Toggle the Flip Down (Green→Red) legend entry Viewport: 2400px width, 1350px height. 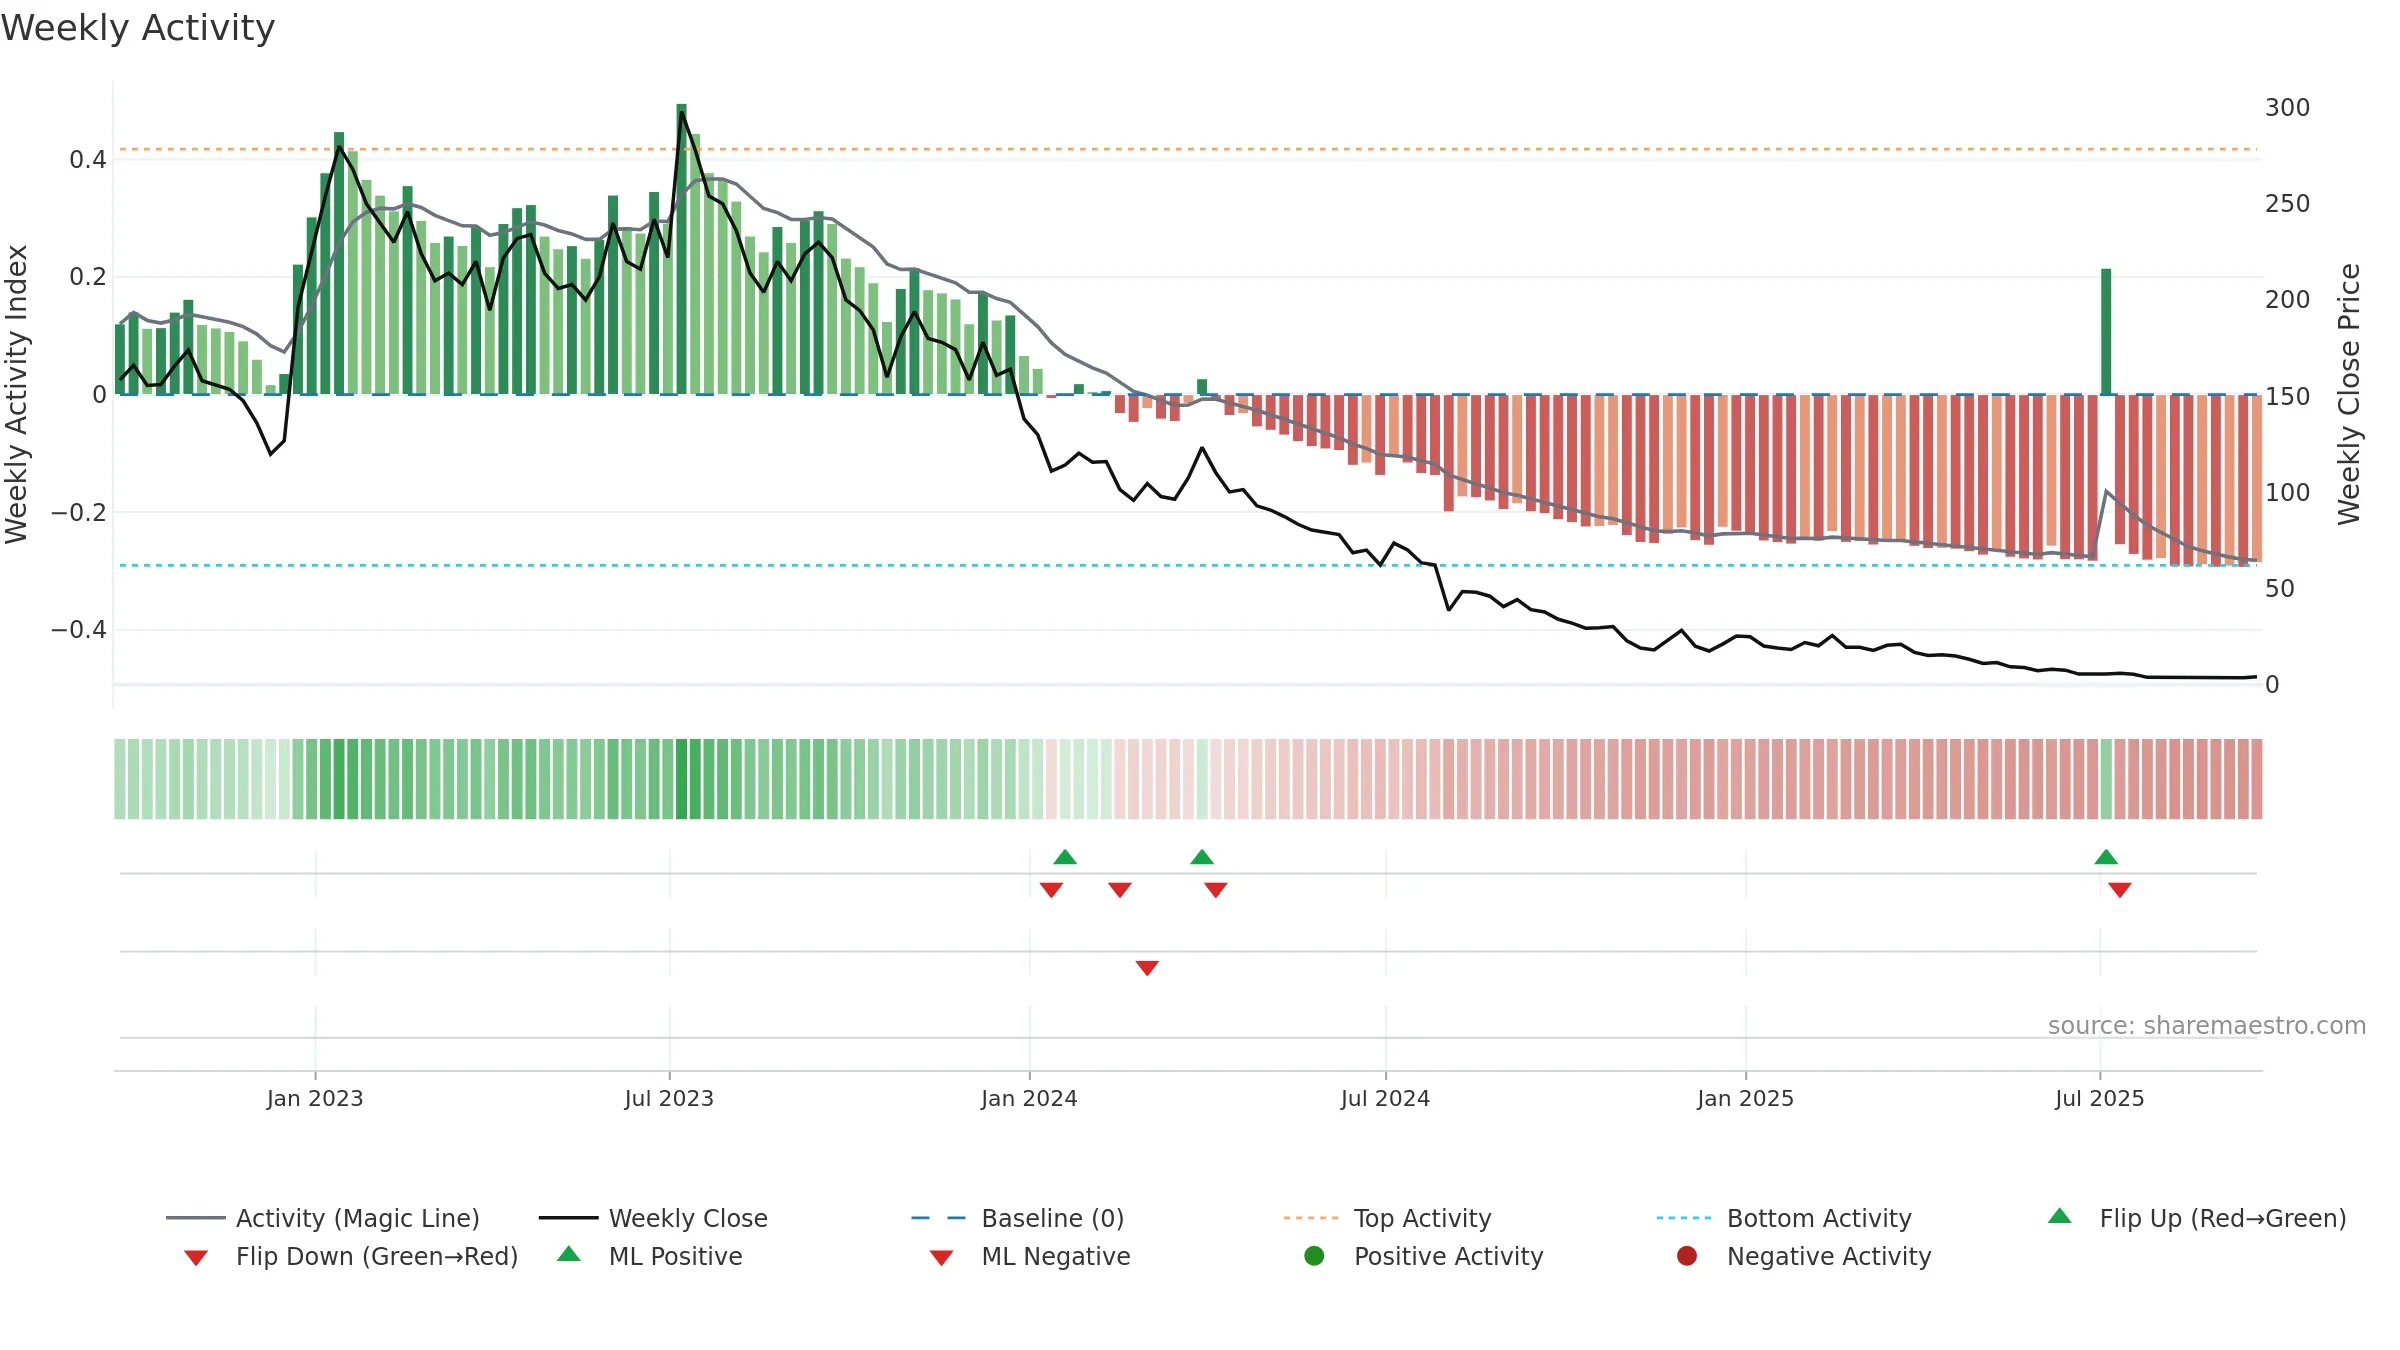point(351,1256)
